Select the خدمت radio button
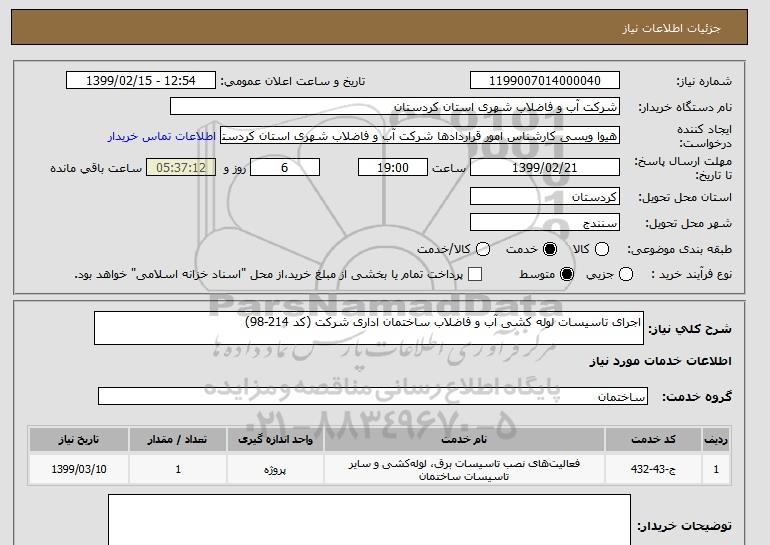This screenshot has width=770, height=545. (550, 249)
